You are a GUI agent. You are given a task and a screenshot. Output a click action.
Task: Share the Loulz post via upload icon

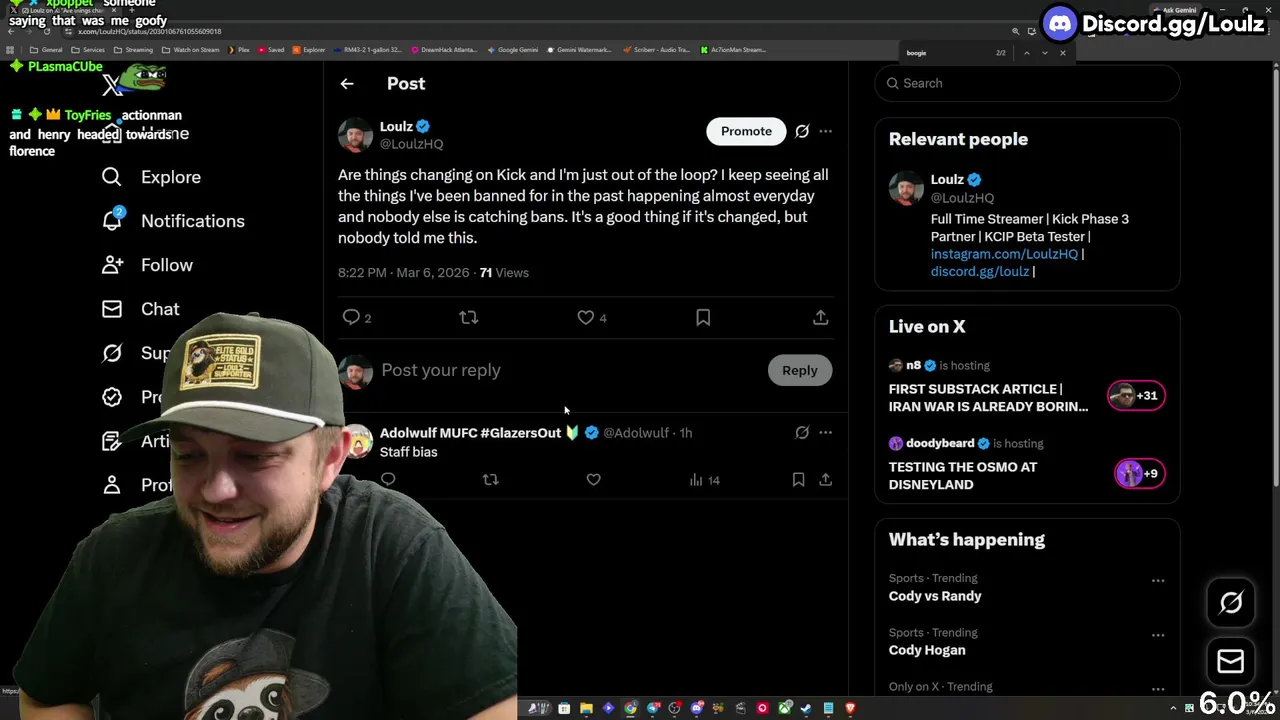tap(820, 317)
